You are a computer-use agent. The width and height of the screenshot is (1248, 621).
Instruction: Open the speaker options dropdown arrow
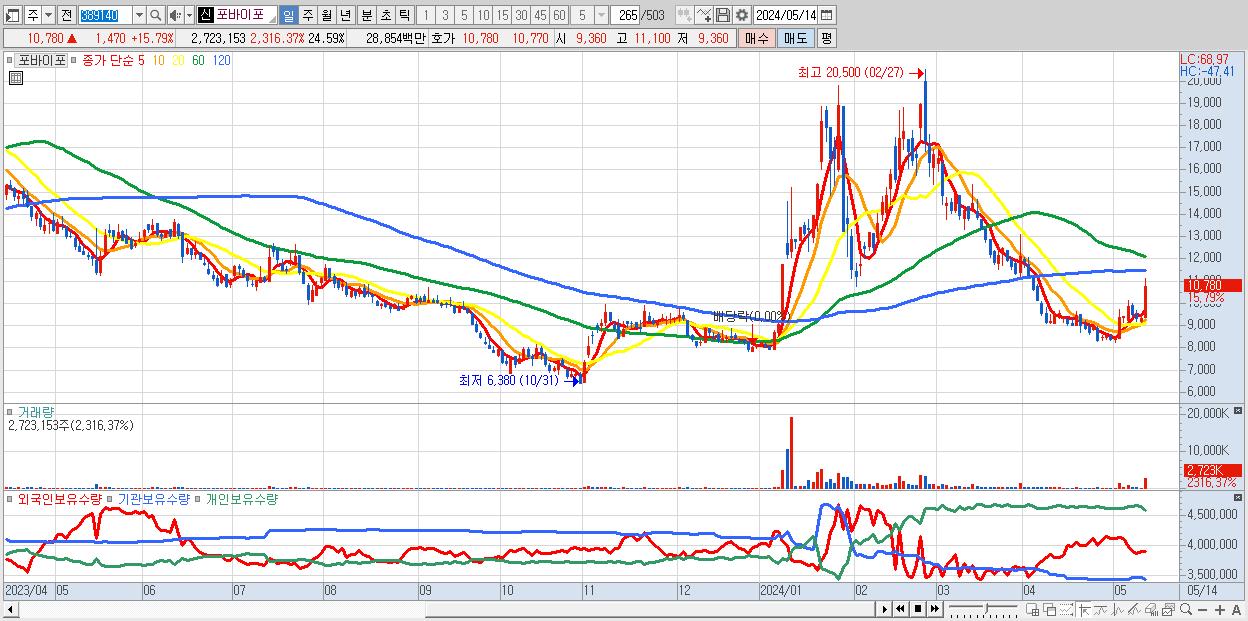189,15
